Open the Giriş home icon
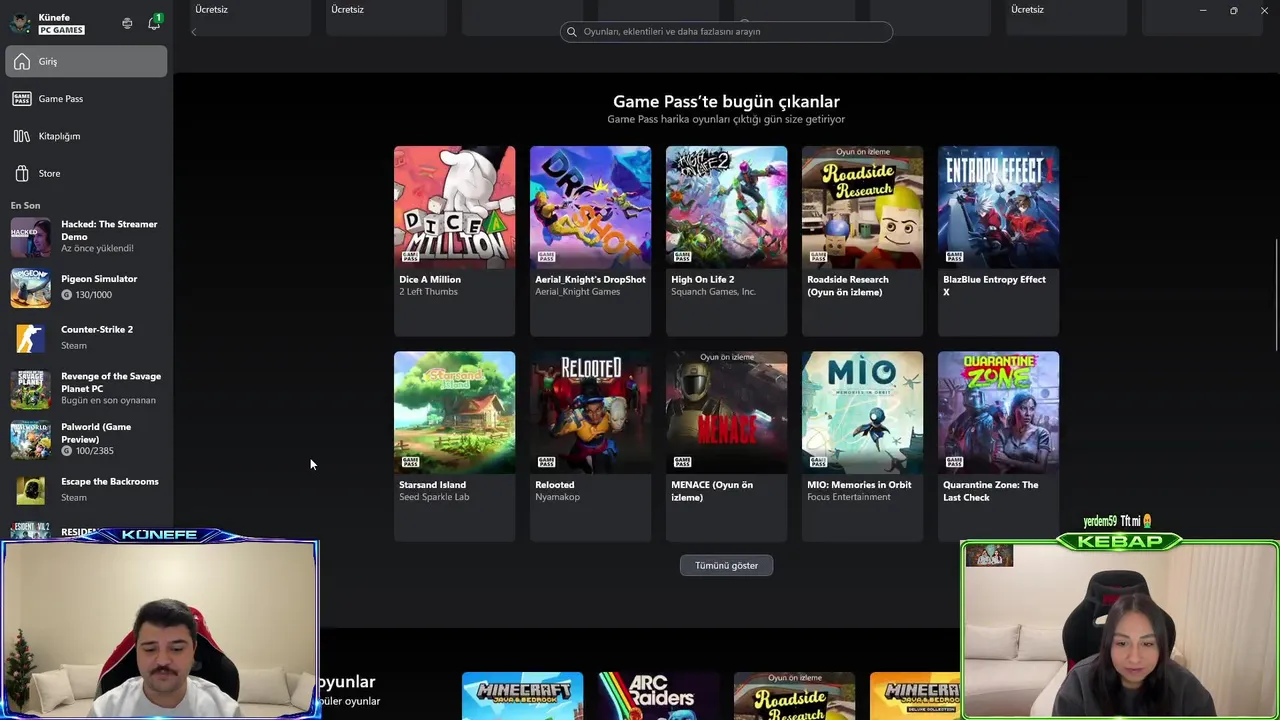This screenshot has width=1280, height=720. (22, 62)
